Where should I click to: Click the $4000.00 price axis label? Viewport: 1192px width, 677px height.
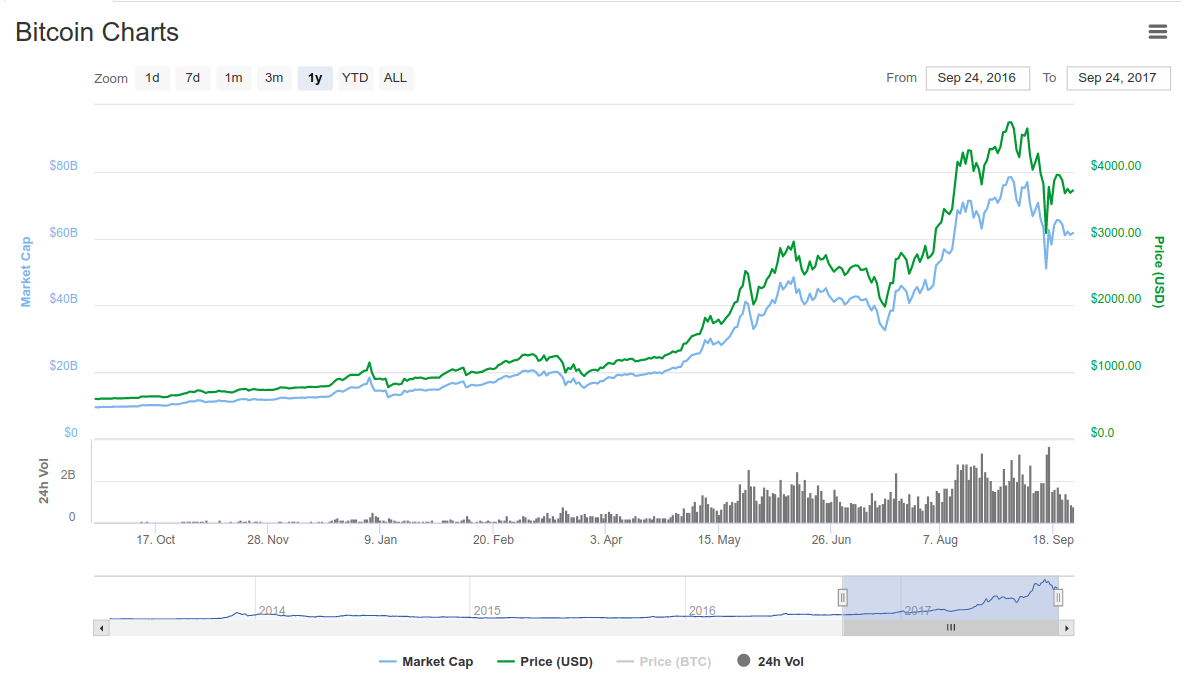pos(1116,166)
